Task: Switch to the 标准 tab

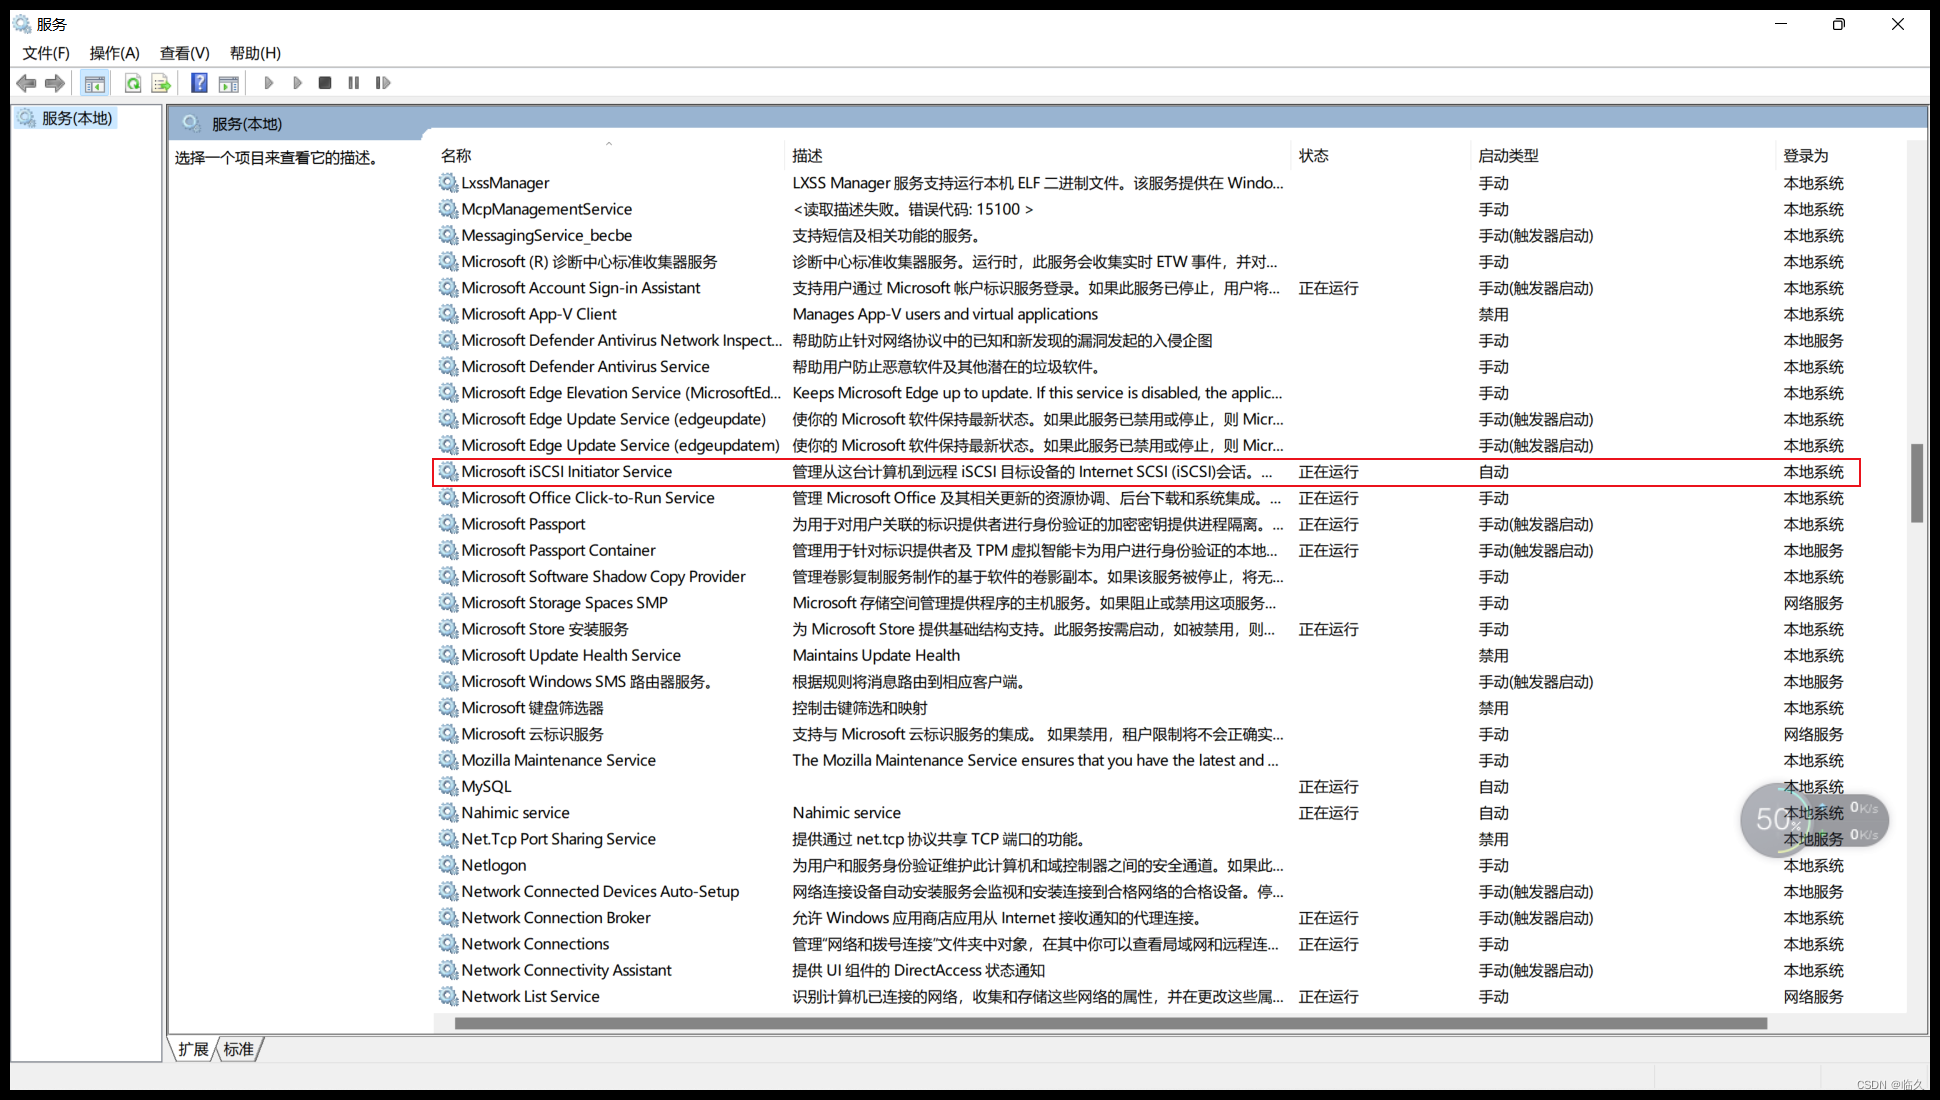Action: pos(239,1049)
